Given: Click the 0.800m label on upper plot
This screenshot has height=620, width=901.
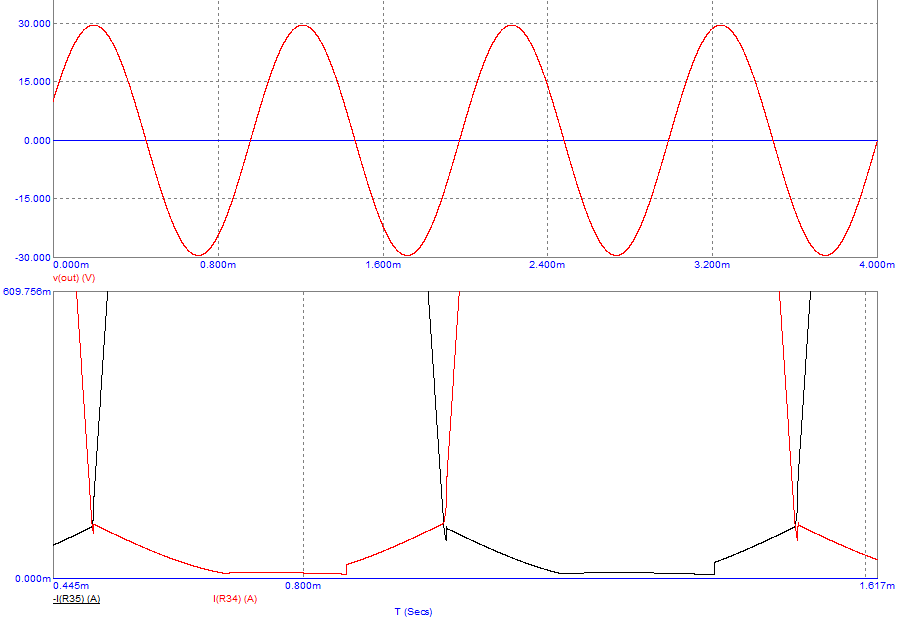Looking at the screenshot, I should tap(218, 265).
